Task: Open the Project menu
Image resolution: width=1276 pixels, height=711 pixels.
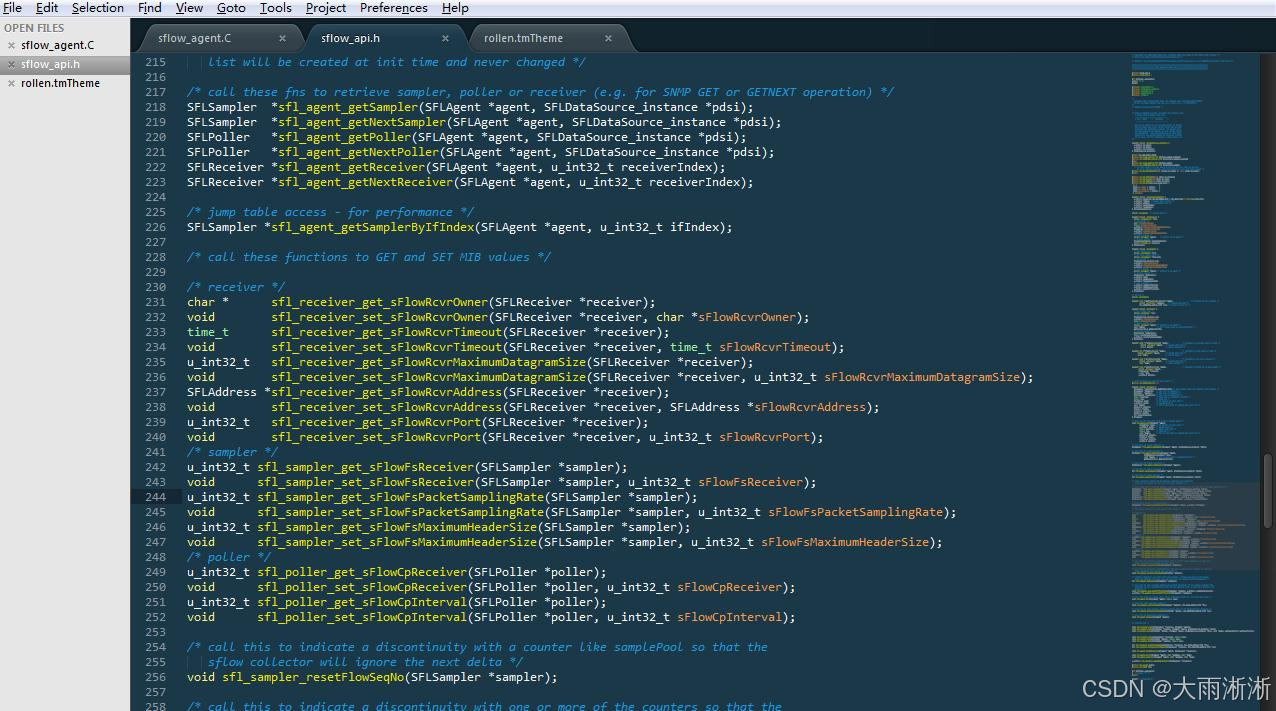Action: coord(325,7)
